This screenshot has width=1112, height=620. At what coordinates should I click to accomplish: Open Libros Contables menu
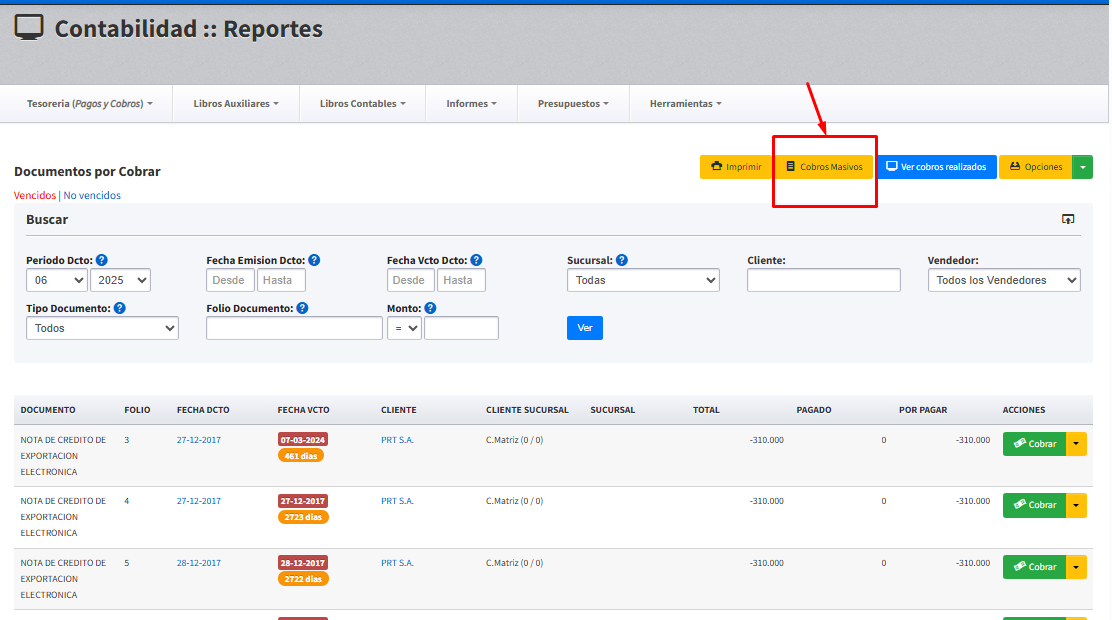[x=362, y=104]
